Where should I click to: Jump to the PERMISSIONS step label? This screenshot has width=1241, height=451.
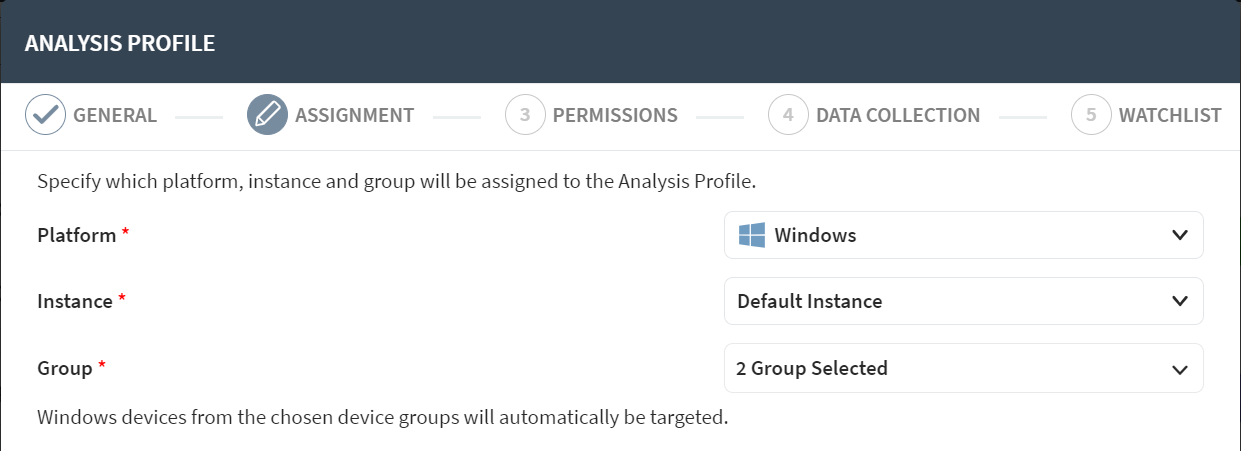tap(615, 115)
